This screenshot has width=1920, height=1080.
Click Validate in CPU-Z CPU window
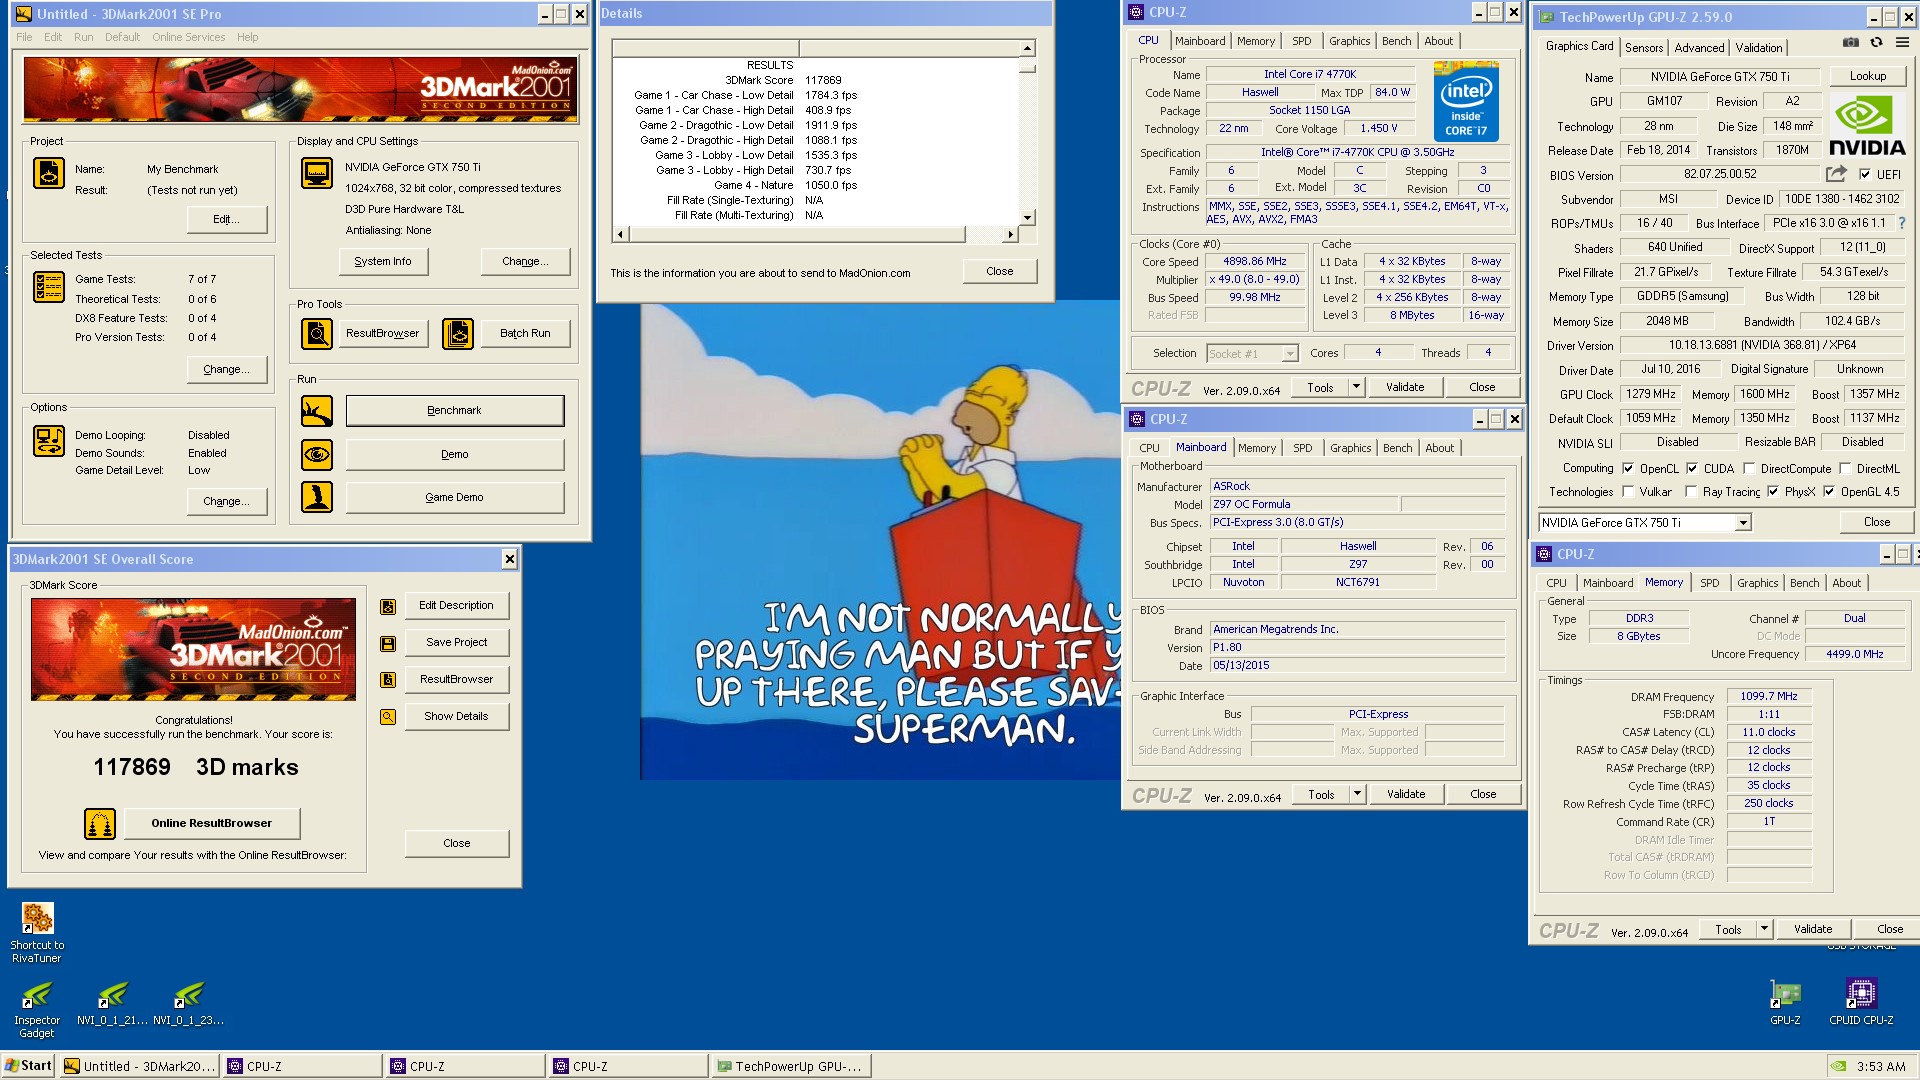[x=1404, y=387]
